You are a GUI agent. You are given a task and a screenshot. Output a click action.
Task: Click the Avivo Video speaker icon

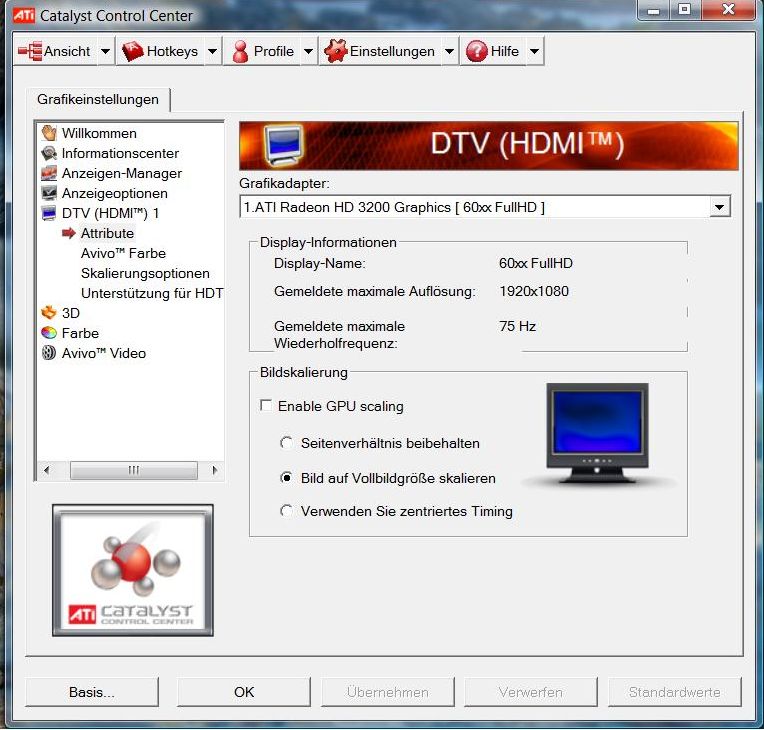pos(49,353)
